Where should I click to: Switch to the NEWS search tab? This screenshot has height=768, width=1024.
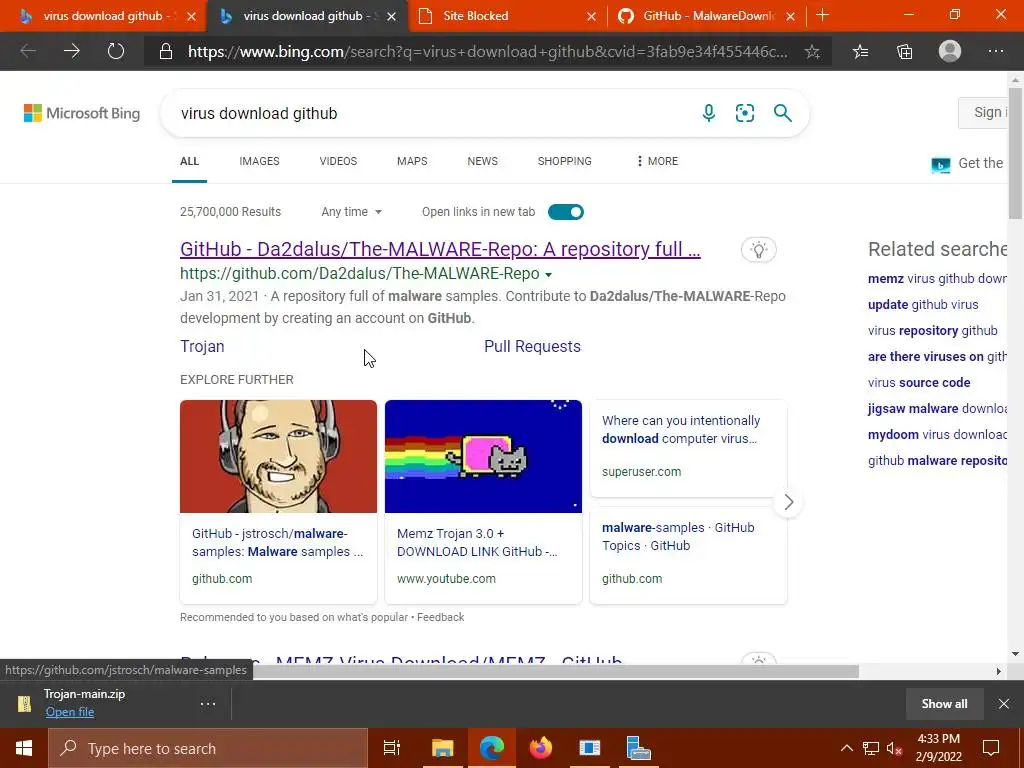483,161
